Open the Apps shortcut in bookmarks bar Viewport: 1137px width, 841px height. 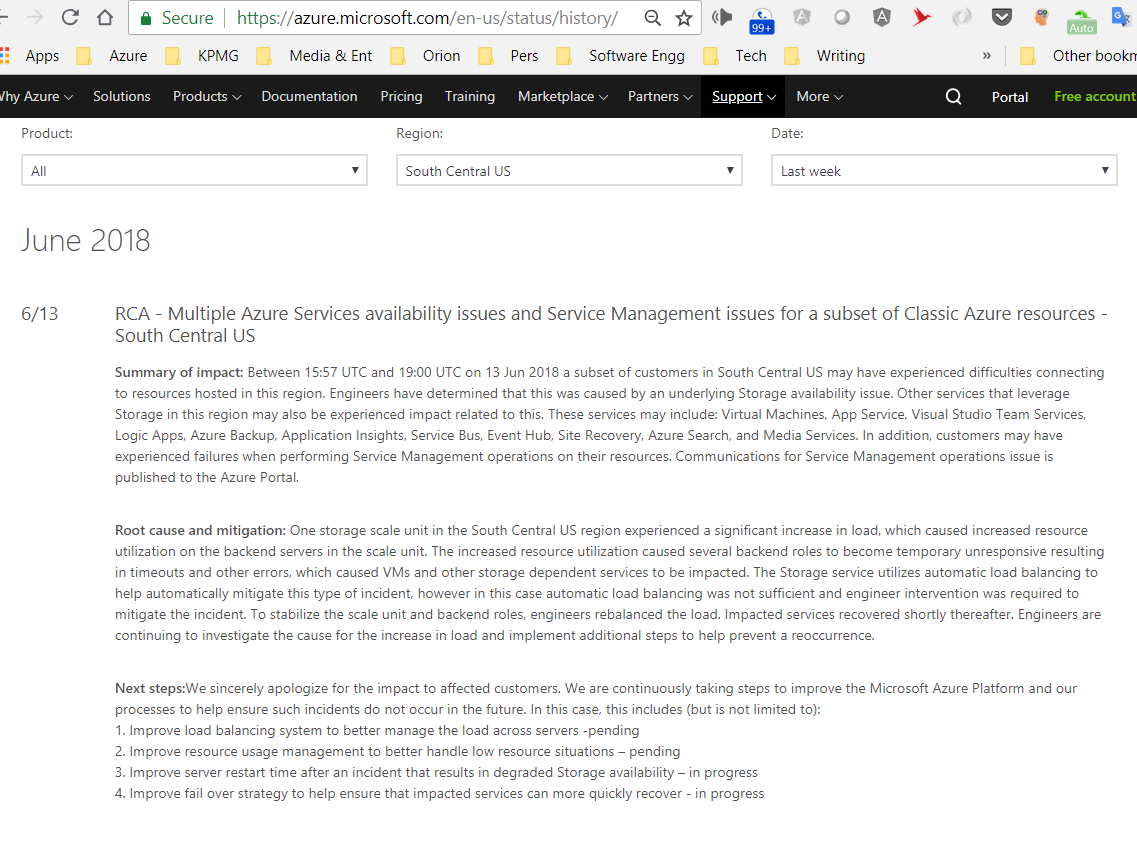30,56
